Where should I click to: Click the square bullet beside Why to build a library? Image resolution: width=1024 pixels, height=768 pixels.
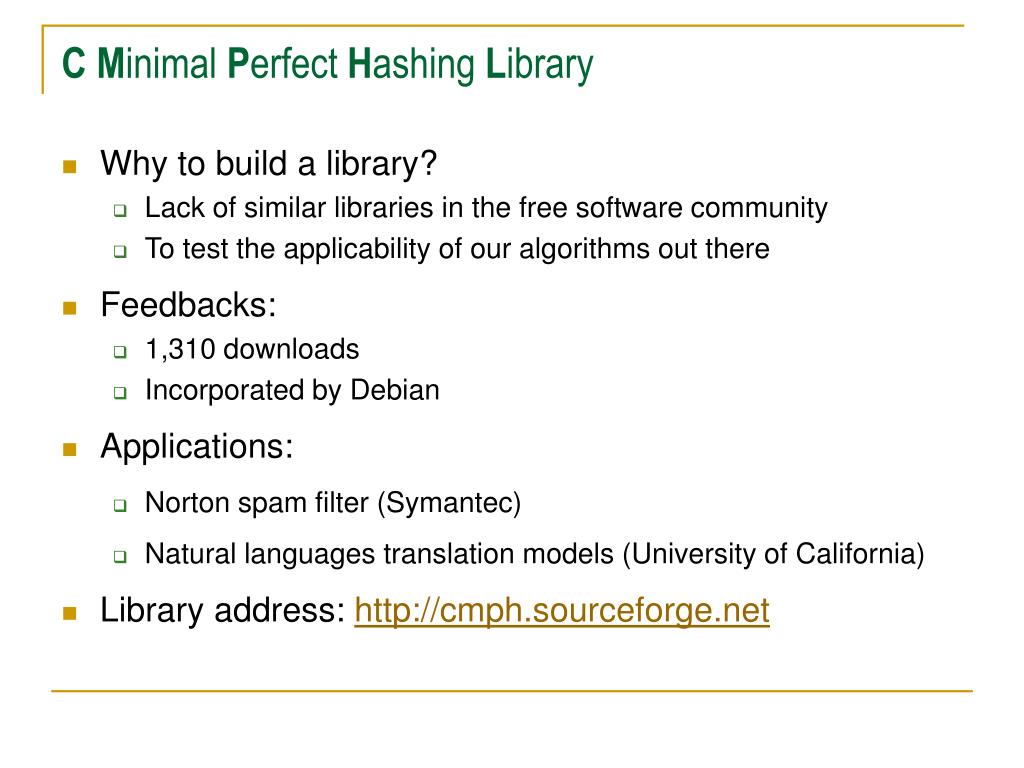point(70,167)
